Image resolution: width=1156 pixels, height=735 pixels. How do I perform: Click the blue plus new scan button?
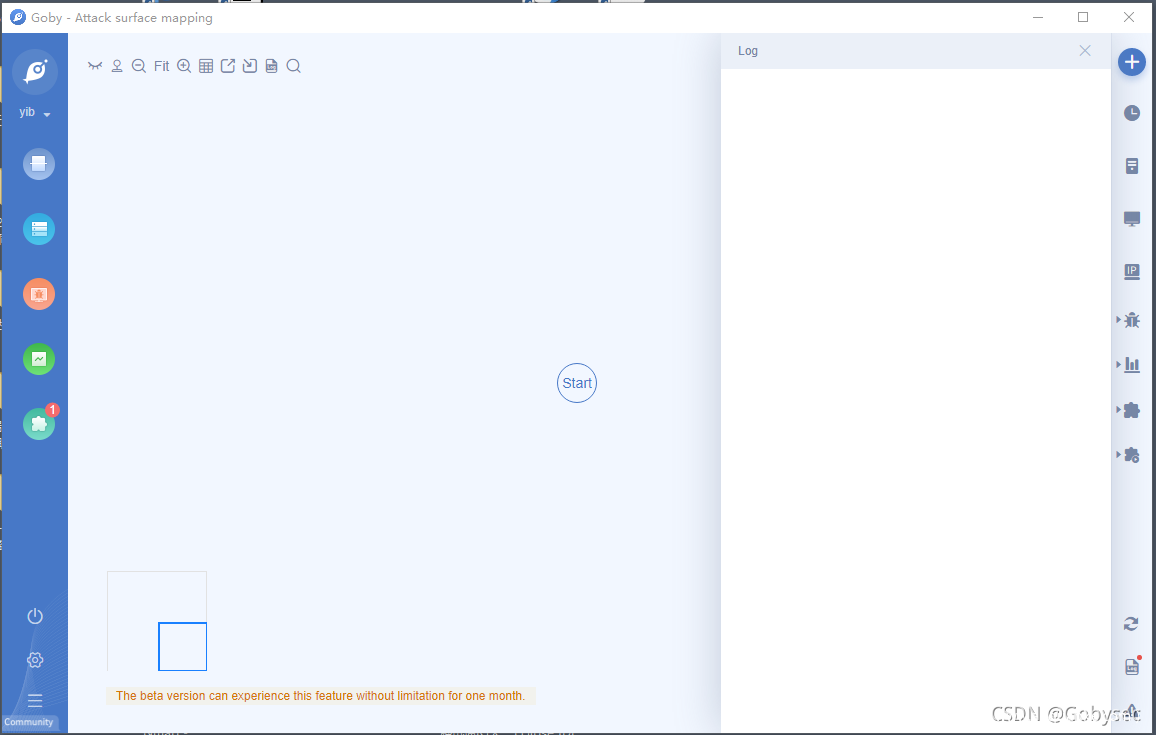pyautogui.click(x=1131, y=62)
